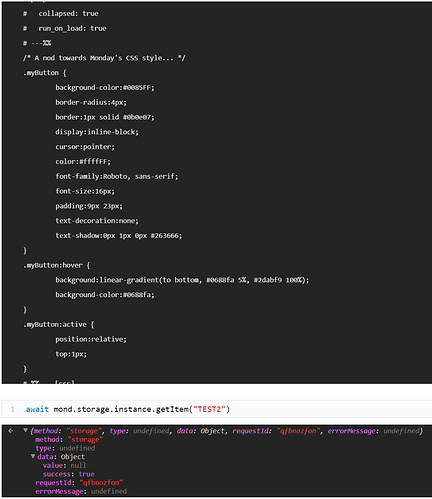Click the Monday's CSS style comment line

(104, 58)
